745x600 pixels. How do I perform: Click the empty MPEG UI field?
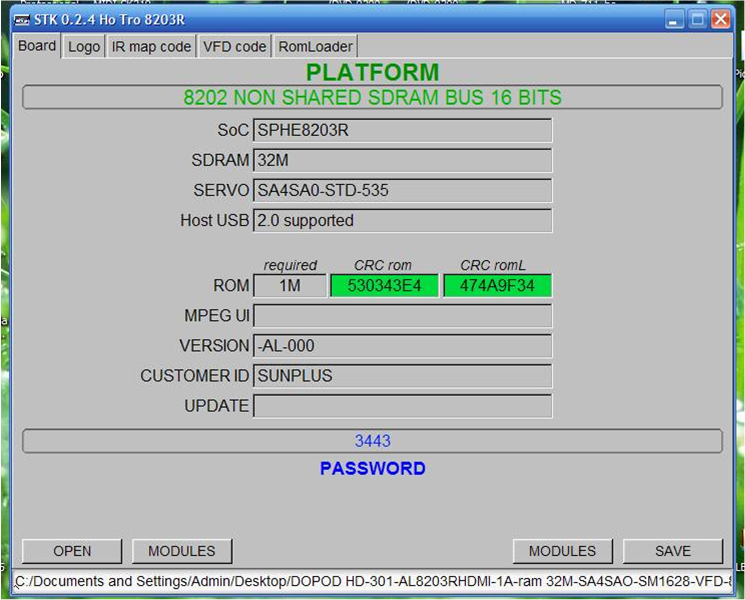pyautogui.click(x=402, y=316)
